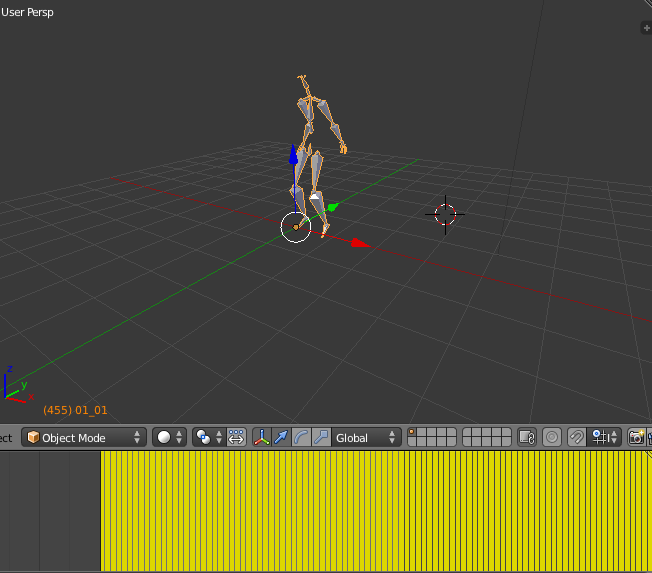652x573 pixels.
Task: Toggle the snap magnet icon
Action: point(577,437)
